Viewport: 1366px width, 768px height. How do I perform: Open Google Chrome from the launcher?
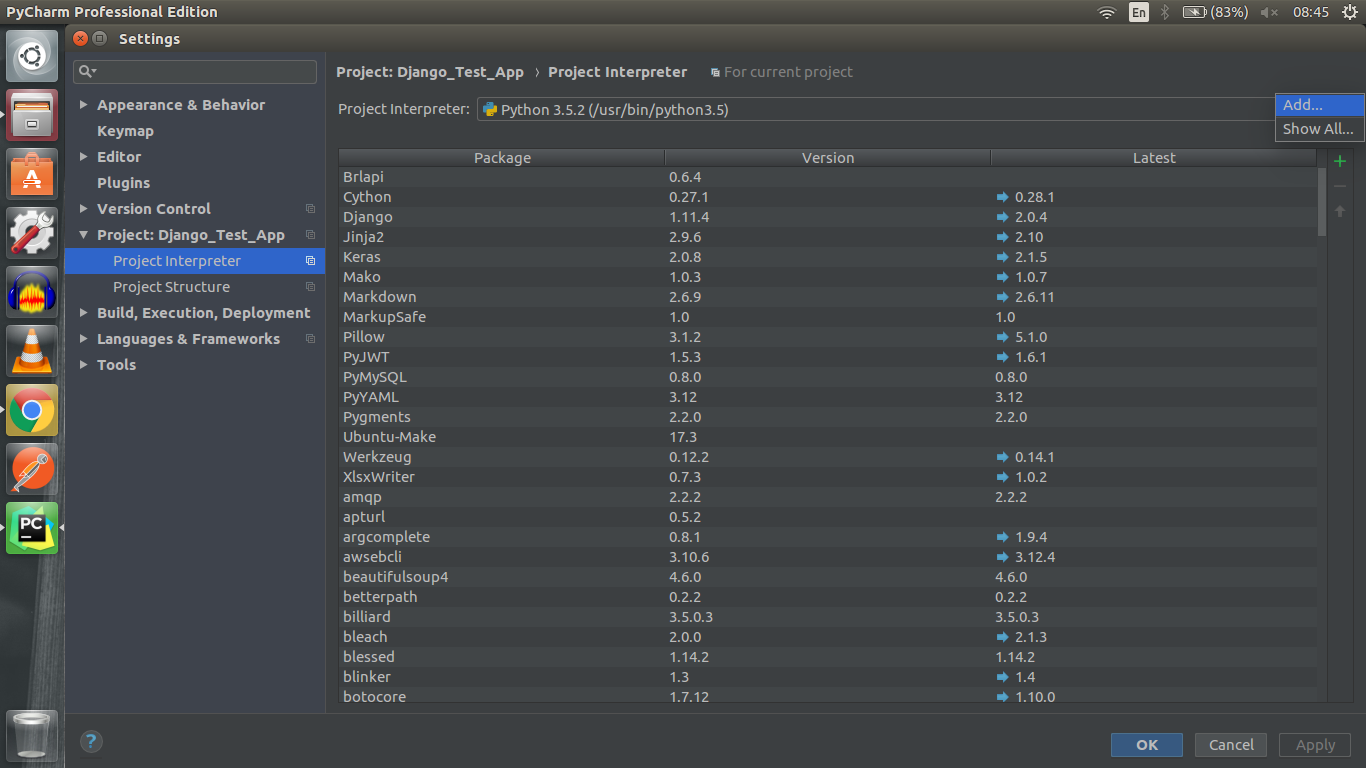(x=32, y=410)
